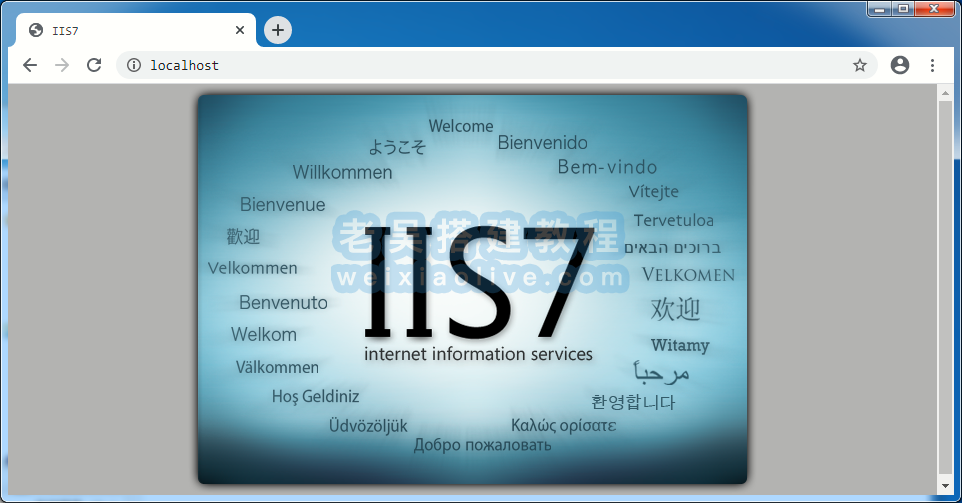Maximize the browser window
The image size is (962, 503).
coord(903,9)
